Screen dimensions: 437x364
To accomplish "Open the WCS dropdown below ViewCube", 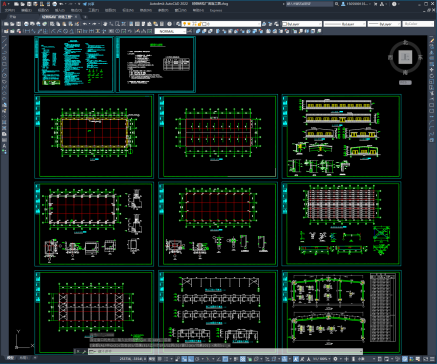I will 405,82.
